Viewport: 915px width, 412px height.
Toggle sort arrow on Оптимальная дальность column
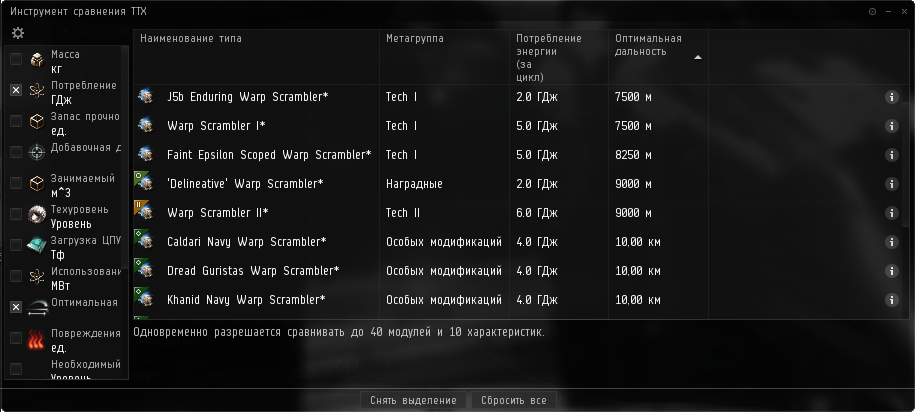pyautogui.click(x=698, y=57)
